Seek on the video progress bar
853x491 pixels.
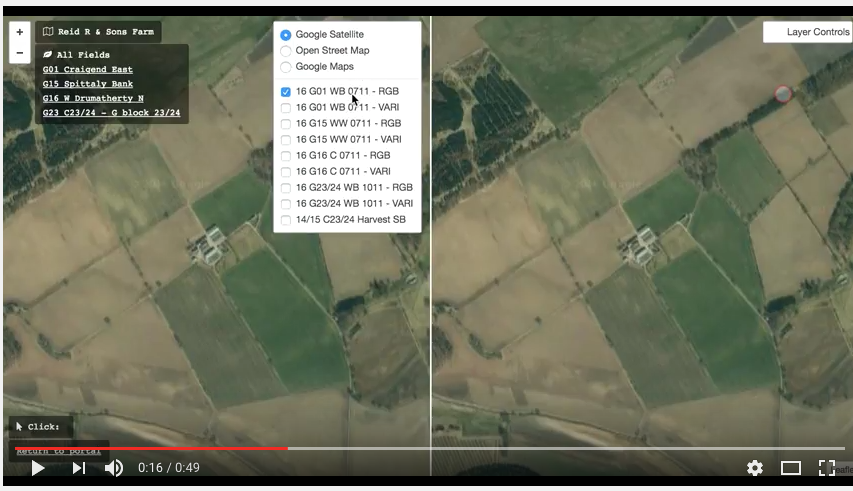click(x=430, y=449)
